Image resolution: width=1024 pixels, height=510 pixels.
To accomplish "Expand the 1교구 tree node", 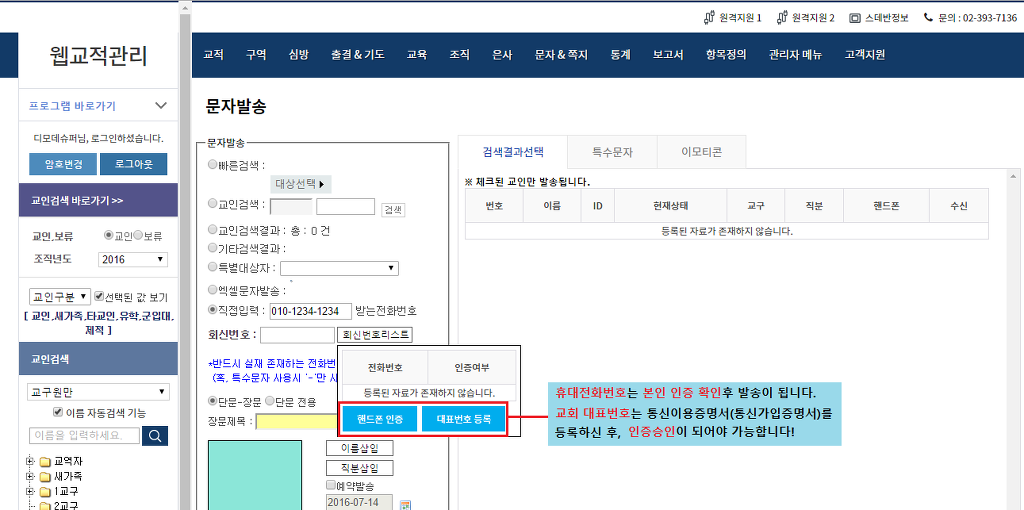I will pos(29,491).
